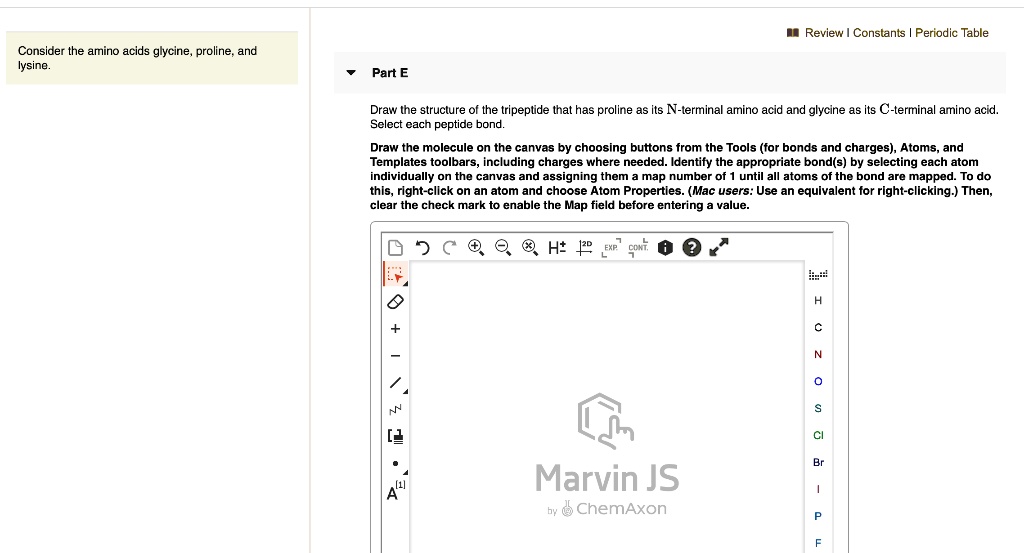Select the Eraser tool
Image resolution: width=1024 pixels, height=553 pixels.
tap(395, 301)
